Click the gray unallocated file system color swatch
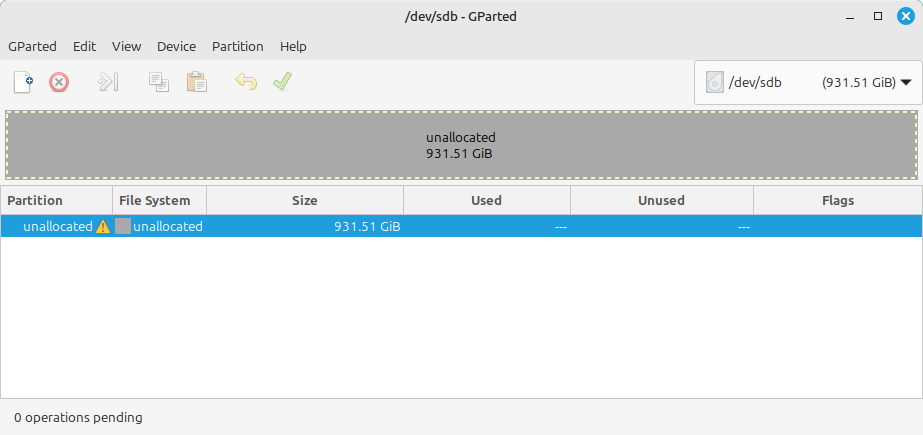 point(123,226)
